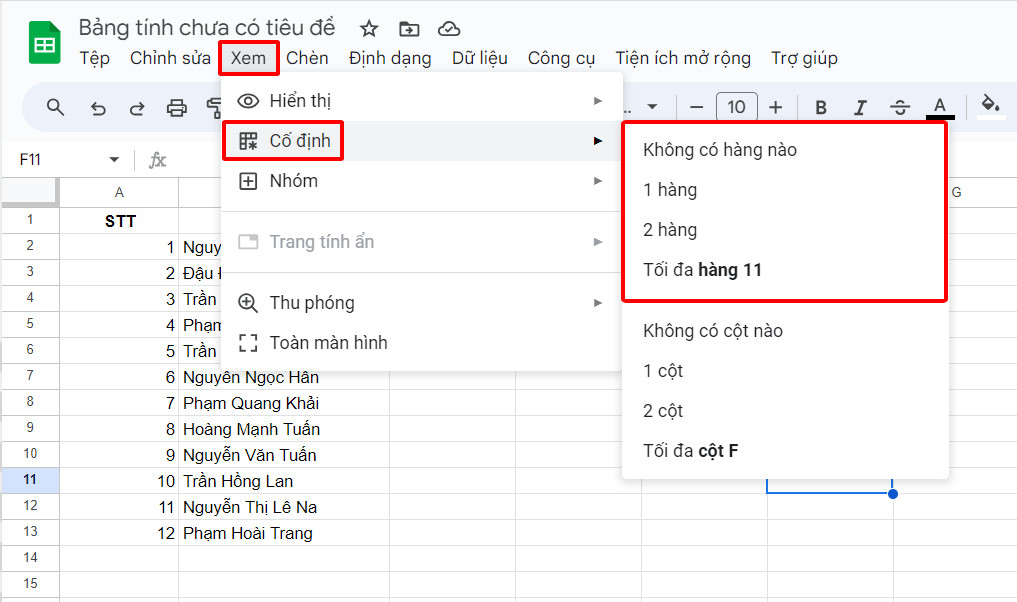Toggle italic formatting
This screenshot has width=1017, height=602.
tap(860, 107)
